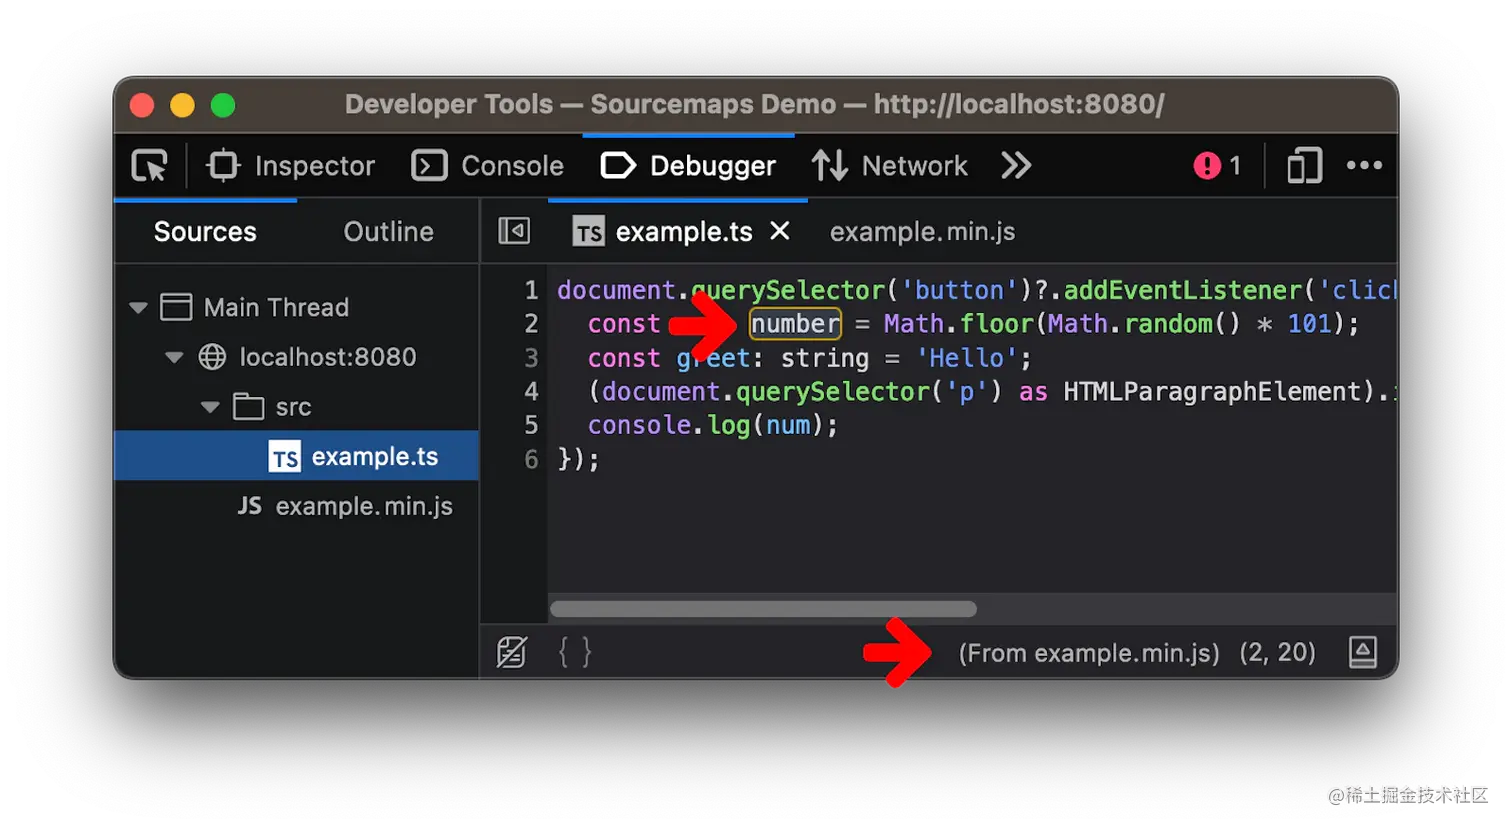1512x829 pixels.
Task: Toggle responsive design mode icon
Action: 1304,166
